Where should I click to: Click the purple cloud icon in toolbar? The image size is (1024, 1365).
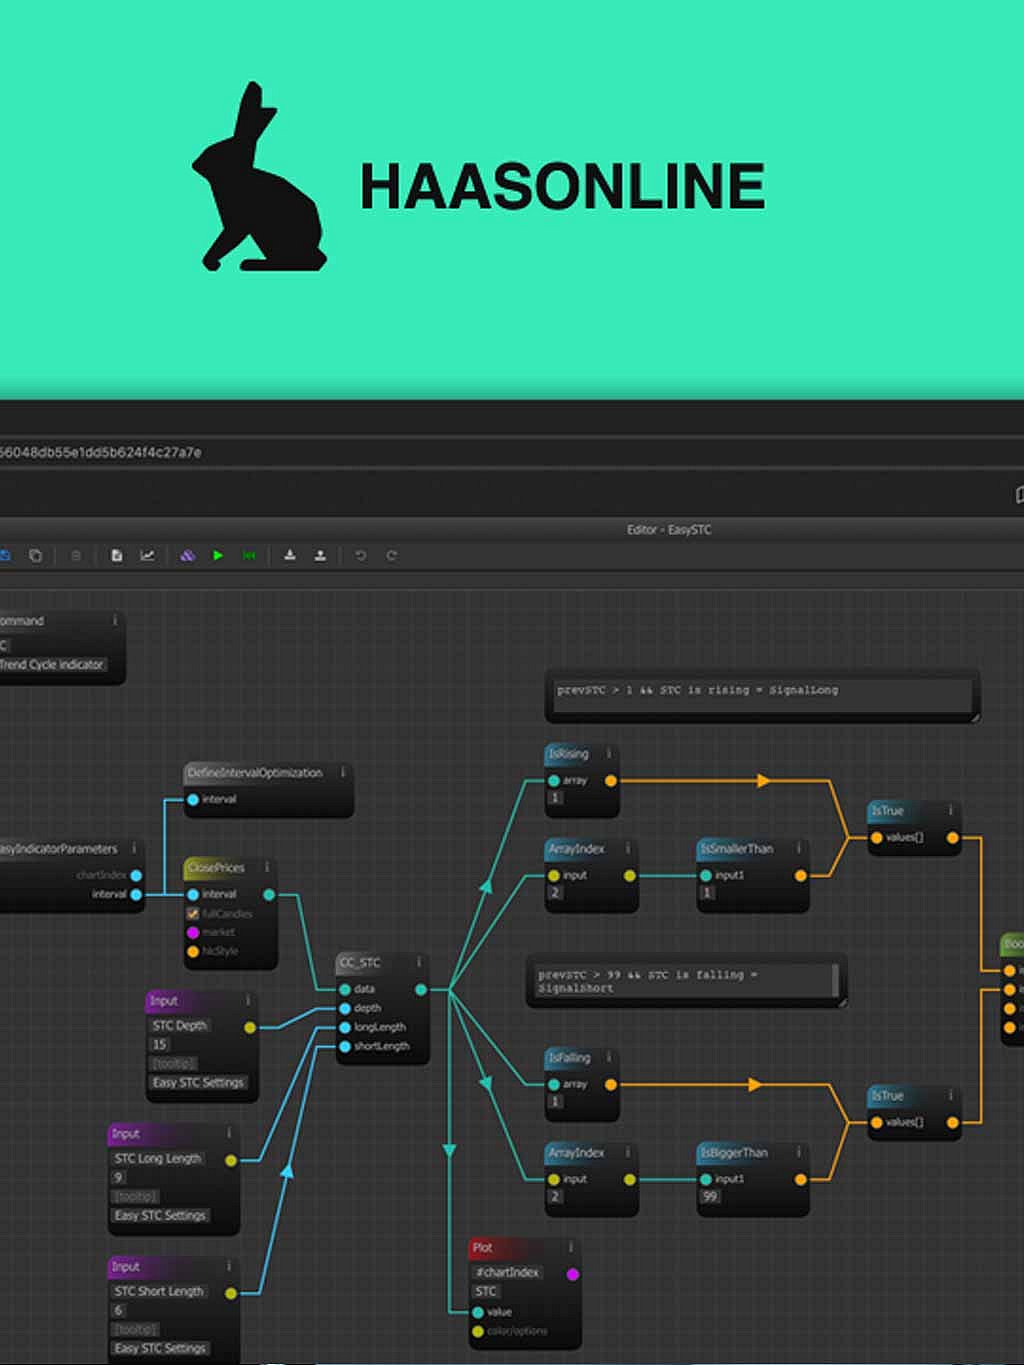(x=187, y=555)
